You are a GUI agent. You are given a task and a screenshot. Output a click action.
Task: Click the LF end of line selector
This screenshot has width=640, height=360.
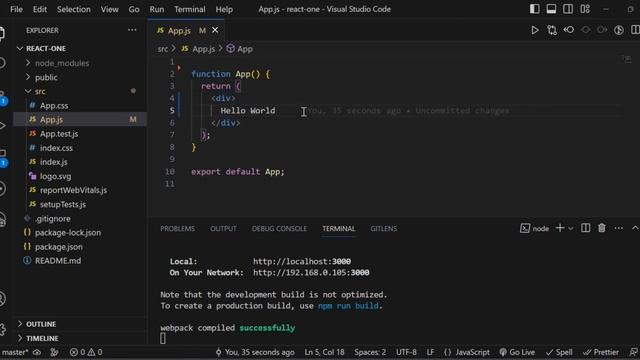430,352
